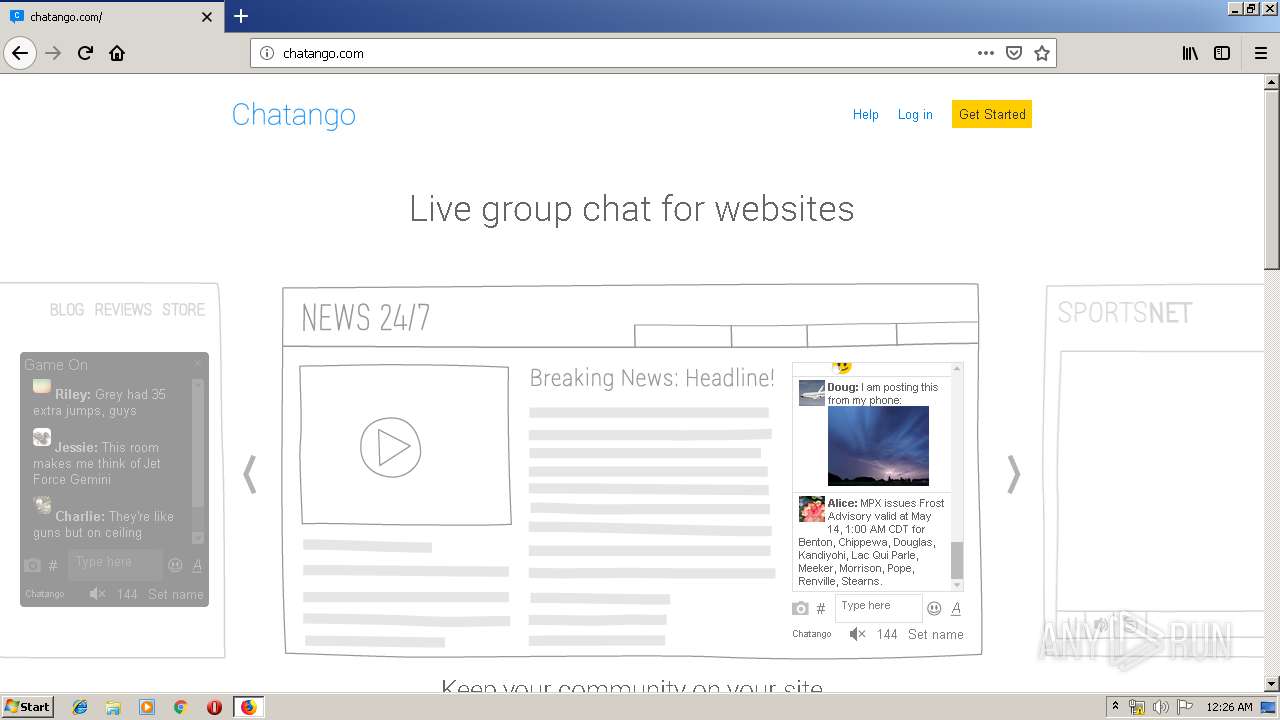Image resolution: width=1280 pixels, height=720 pixels.
Task: Mute sound in the News chat box
Action: 857,634
